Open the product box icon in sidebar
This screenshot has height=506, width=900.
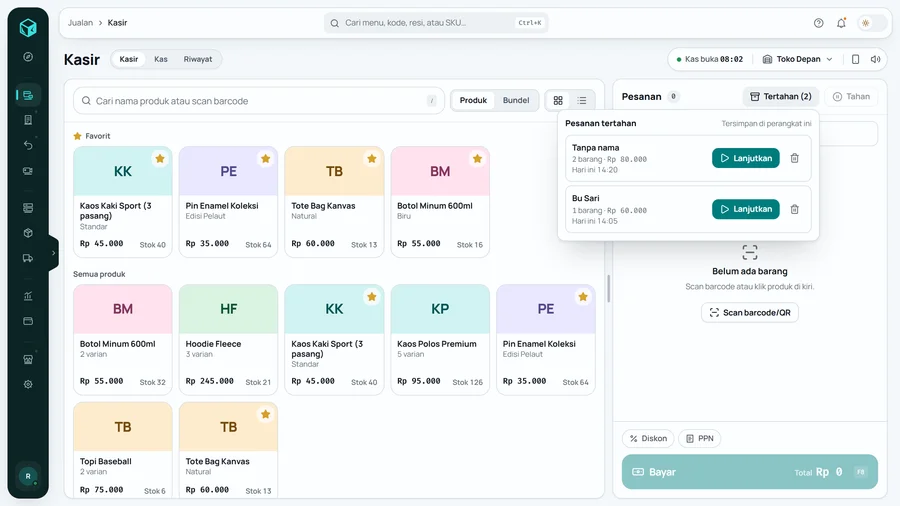point(28,233)
